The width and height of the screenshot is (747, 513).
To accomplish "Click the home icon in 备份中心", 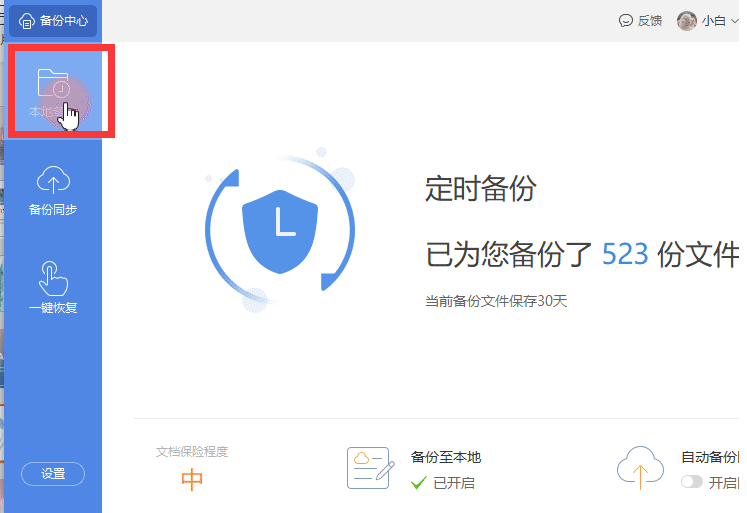I will 27,20.
